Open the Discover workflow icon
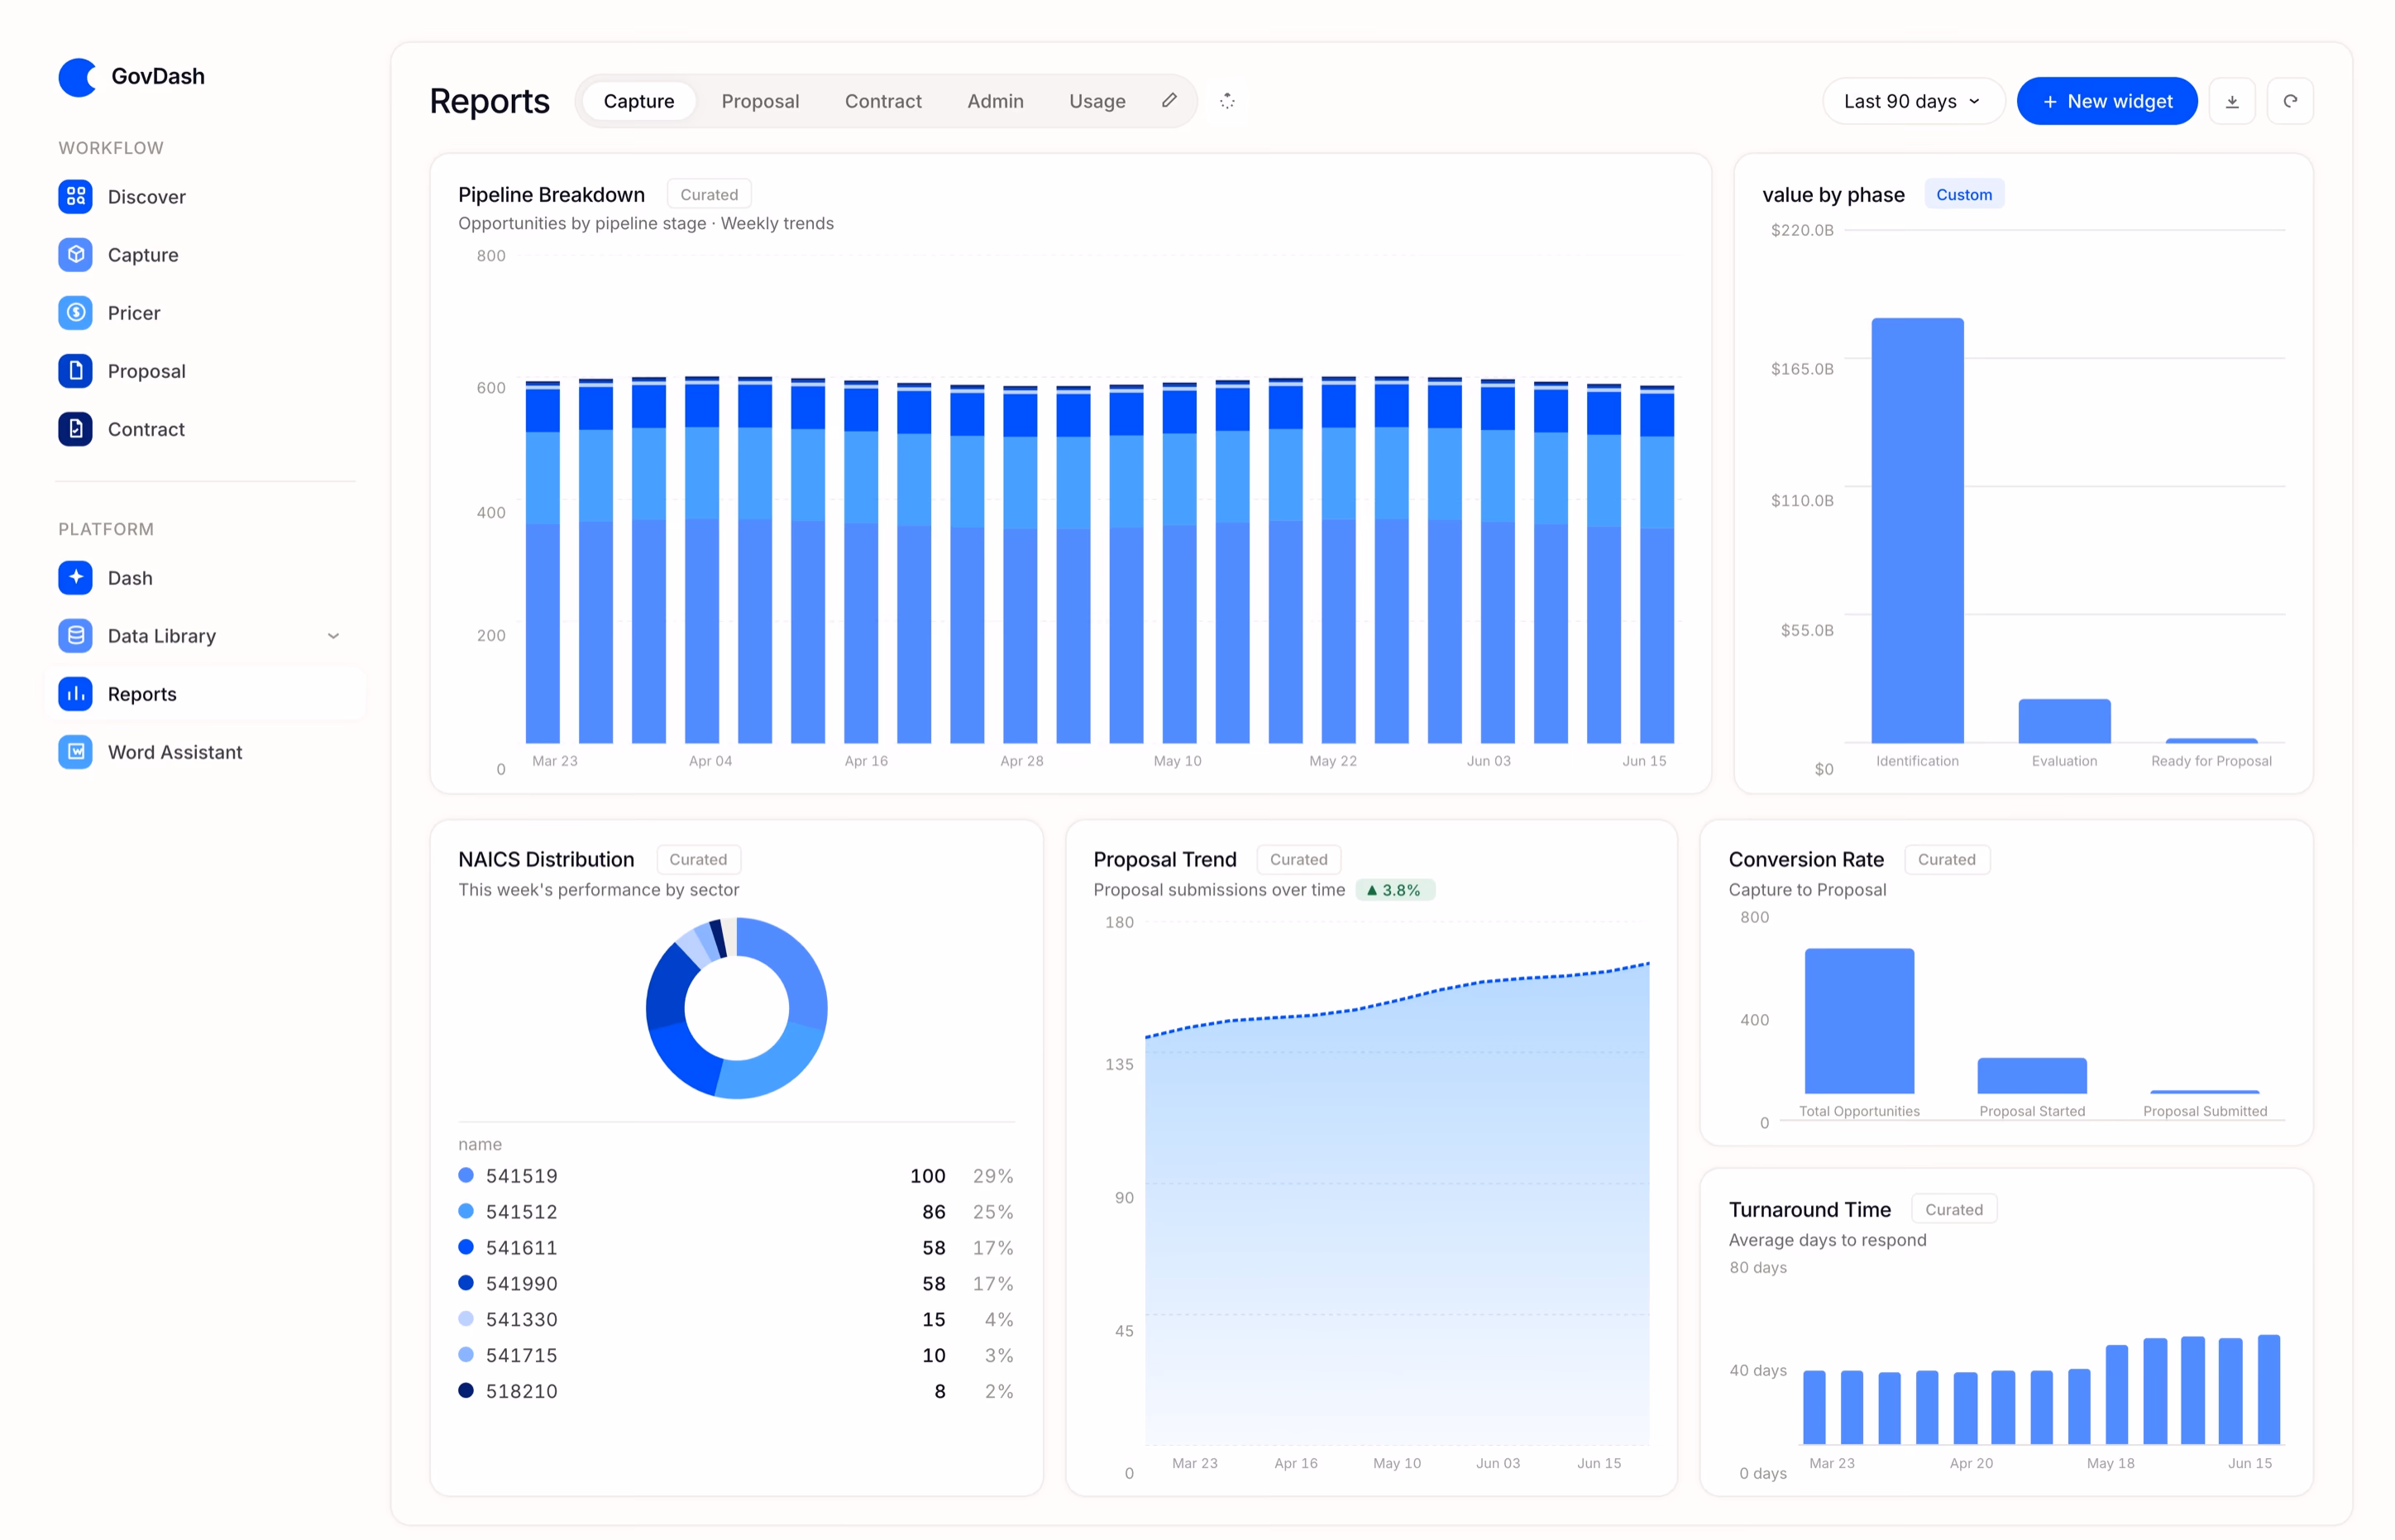This screenshot has height=1540, width=2395. click(75, 197)
